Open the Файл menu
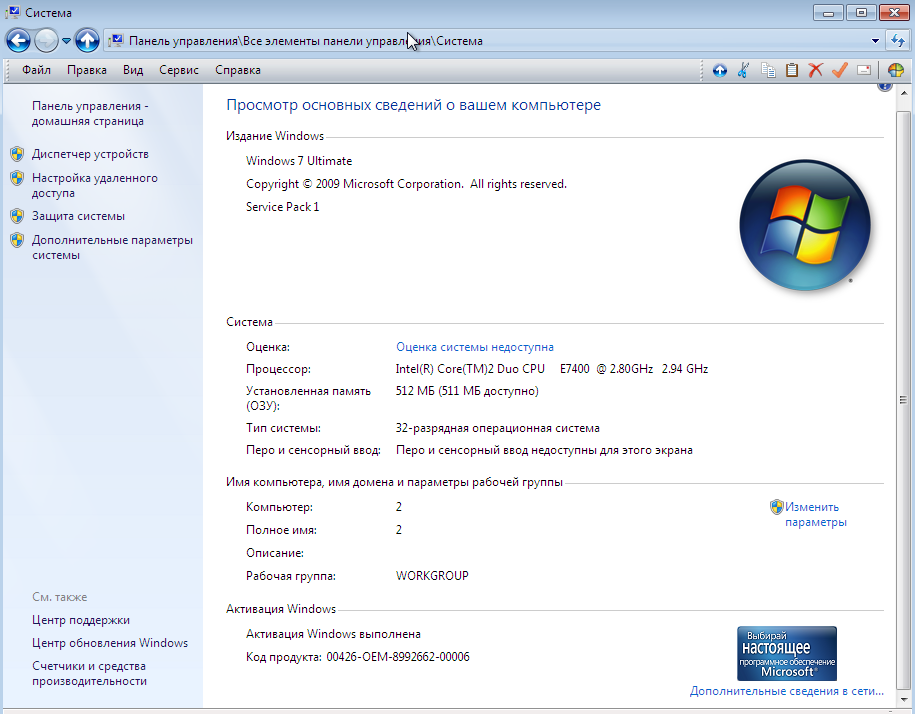The image size is (915, 714). (36, 70)
